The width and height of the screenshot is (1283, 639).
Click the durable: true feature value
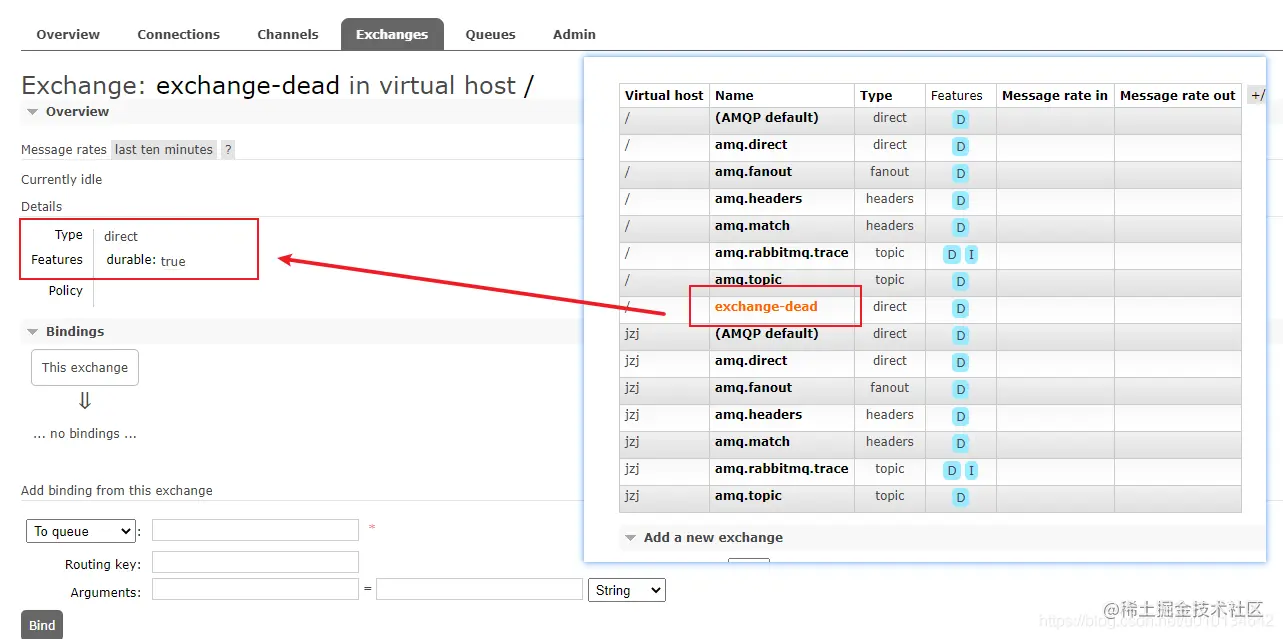point(146,260)
